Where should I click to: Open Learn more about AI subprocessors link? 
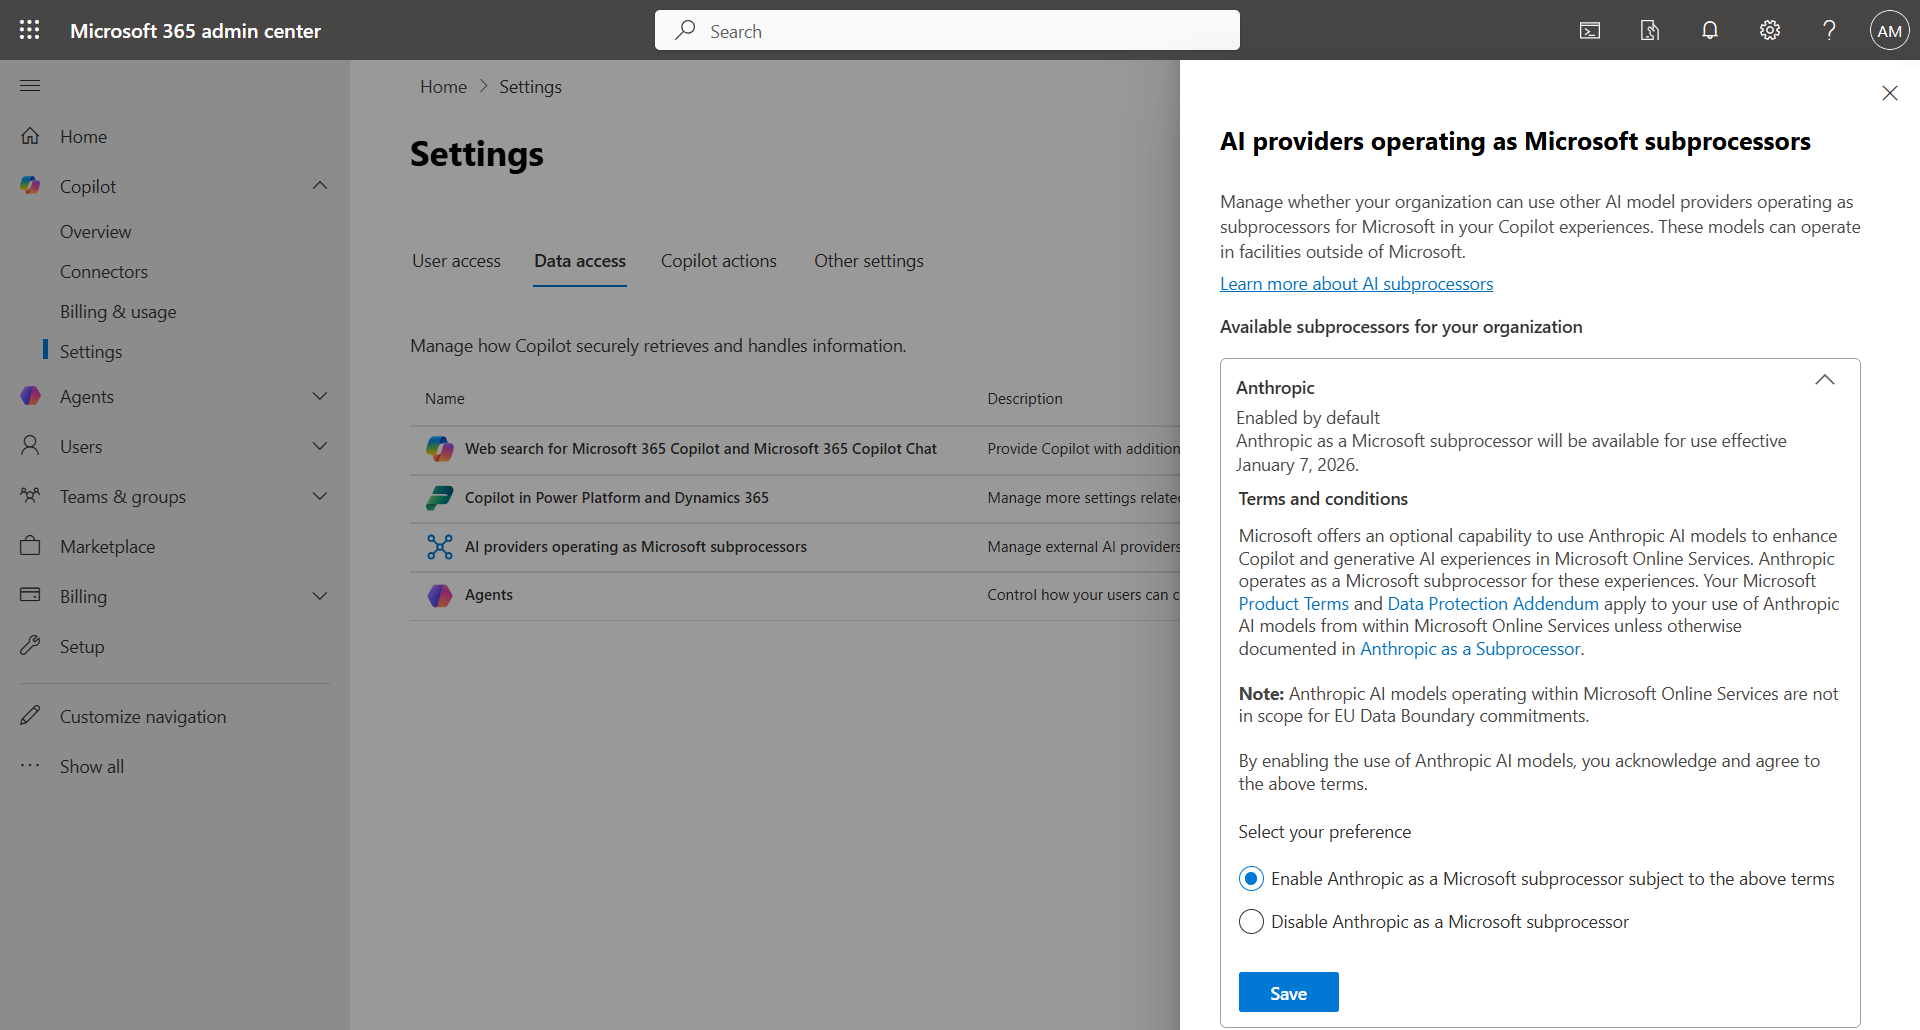pyautogui.click(x=1356, y=284)
